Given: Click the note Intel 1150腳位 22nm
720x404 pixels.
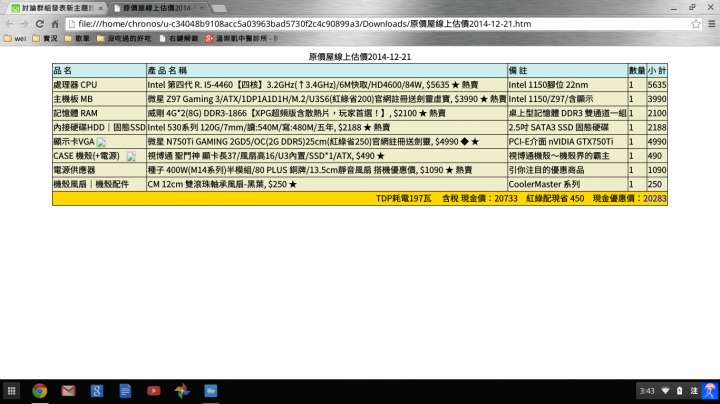Looking at the screenshot, I should [x=548, y=85].
